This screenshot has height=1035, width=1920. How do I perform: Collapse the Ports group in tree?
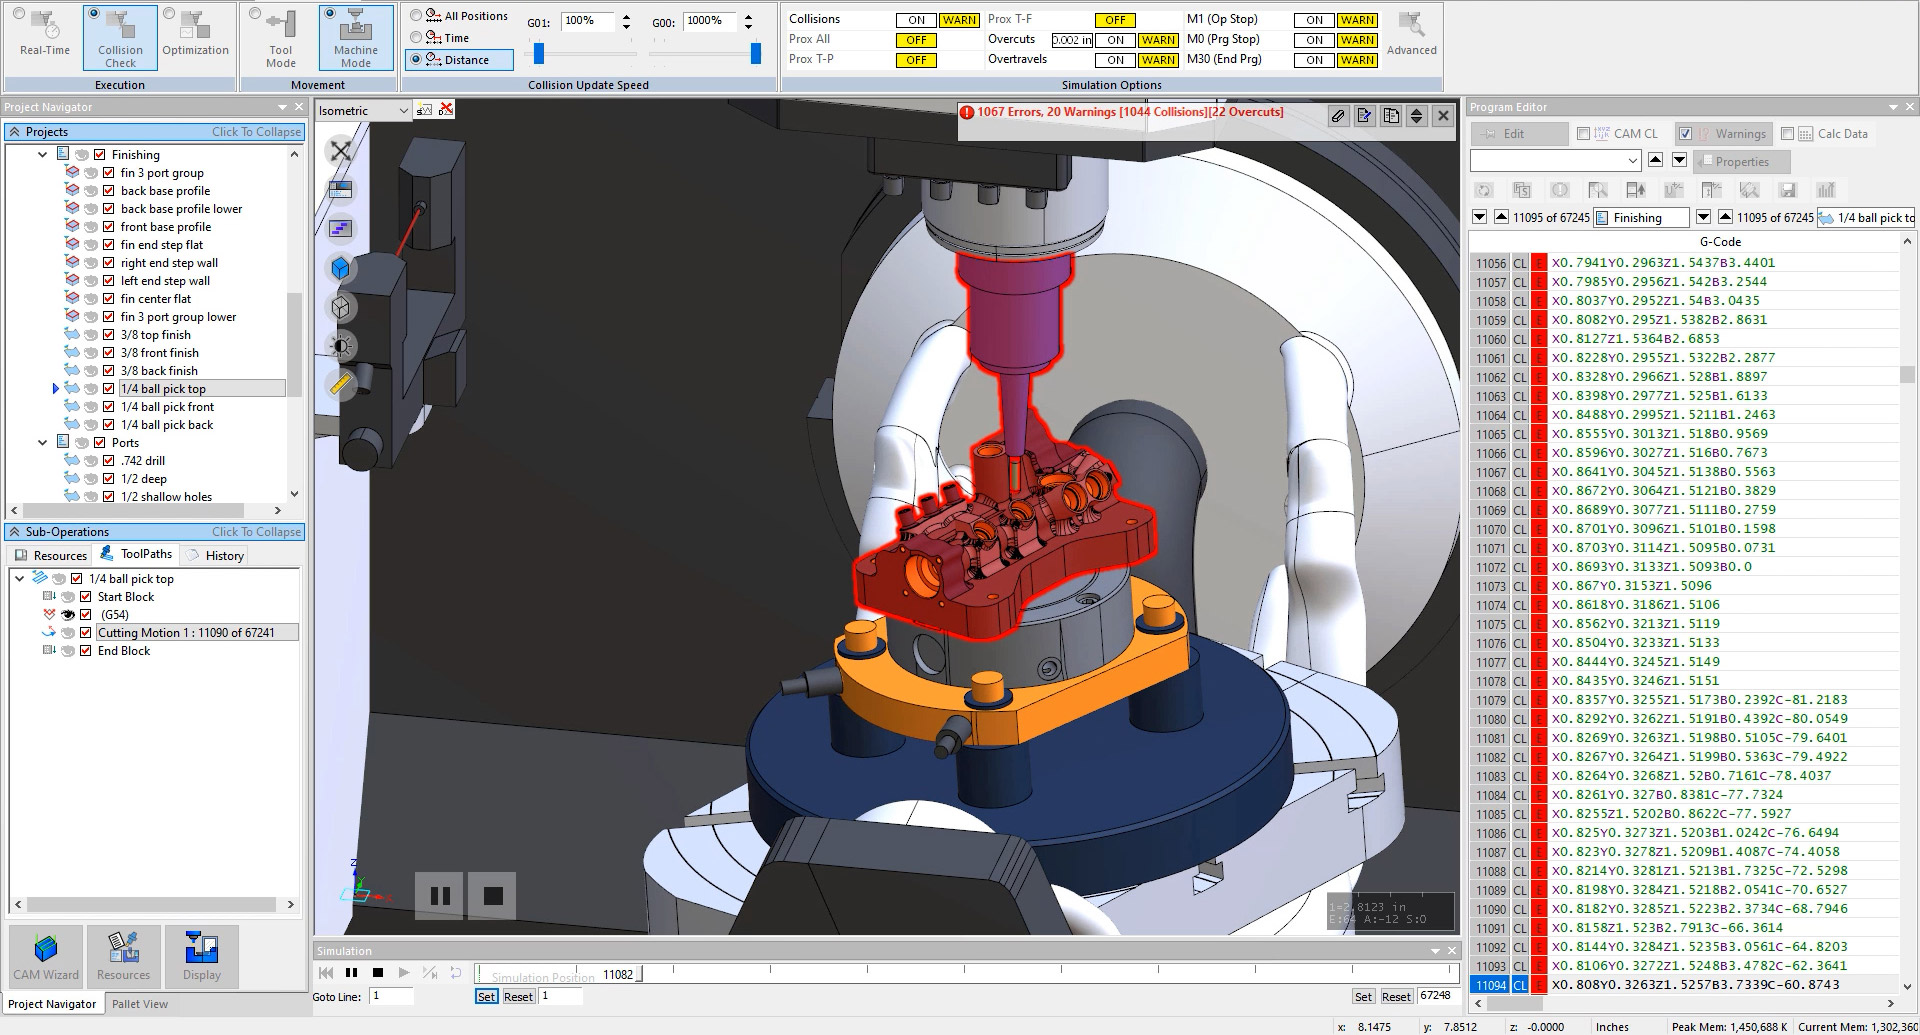tap(43, 443)
